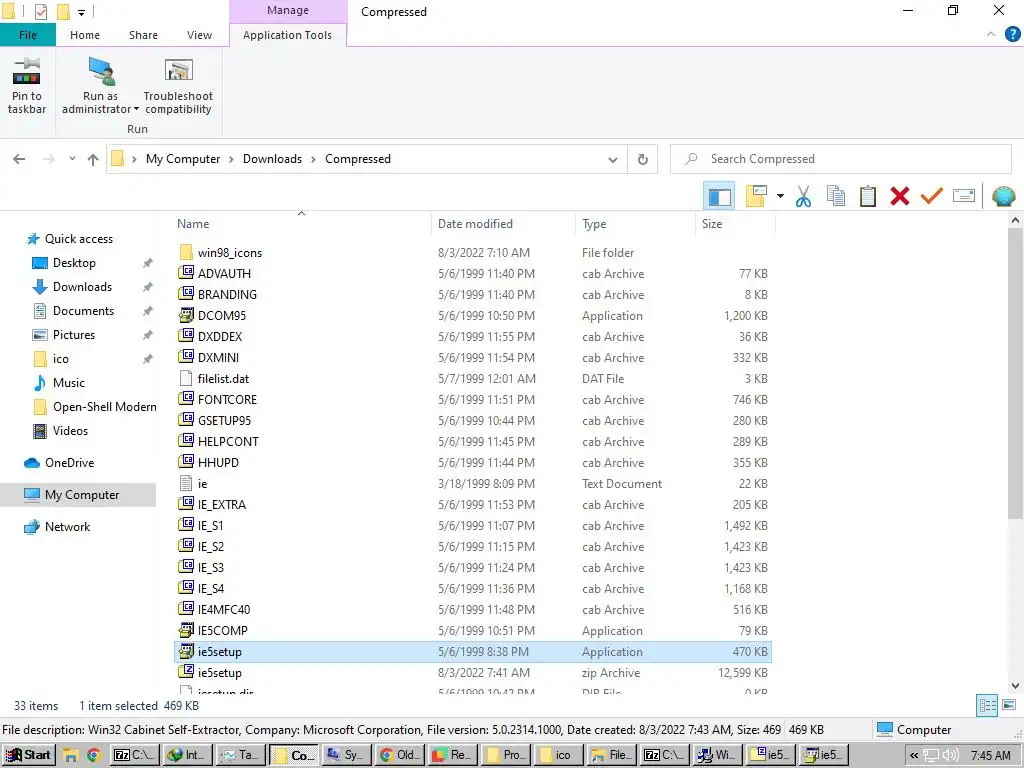Sort by the Name column header
The image size is (1024, 768).
click(301, 223)
